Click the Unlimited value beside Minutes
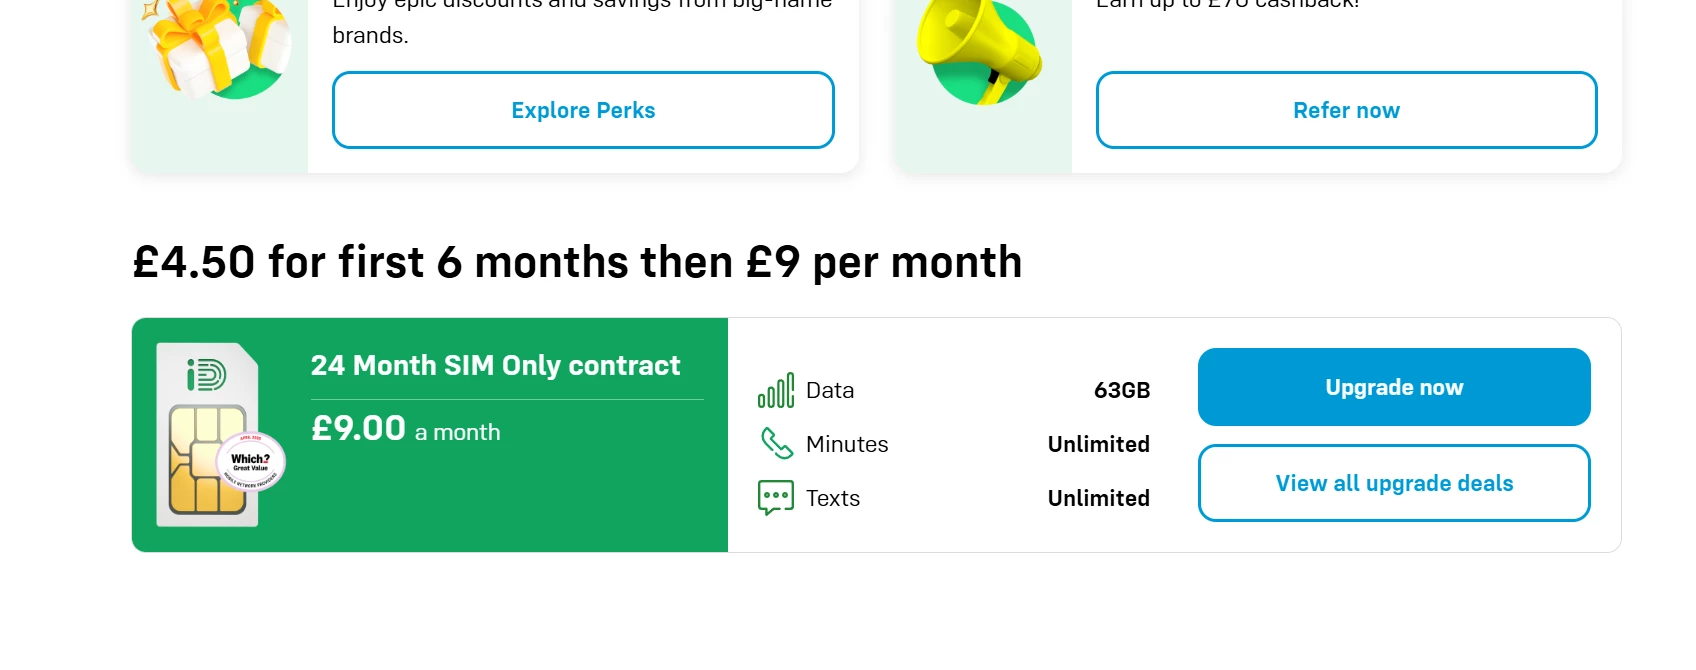The image size is (1696, 670). coord(1098,444)
